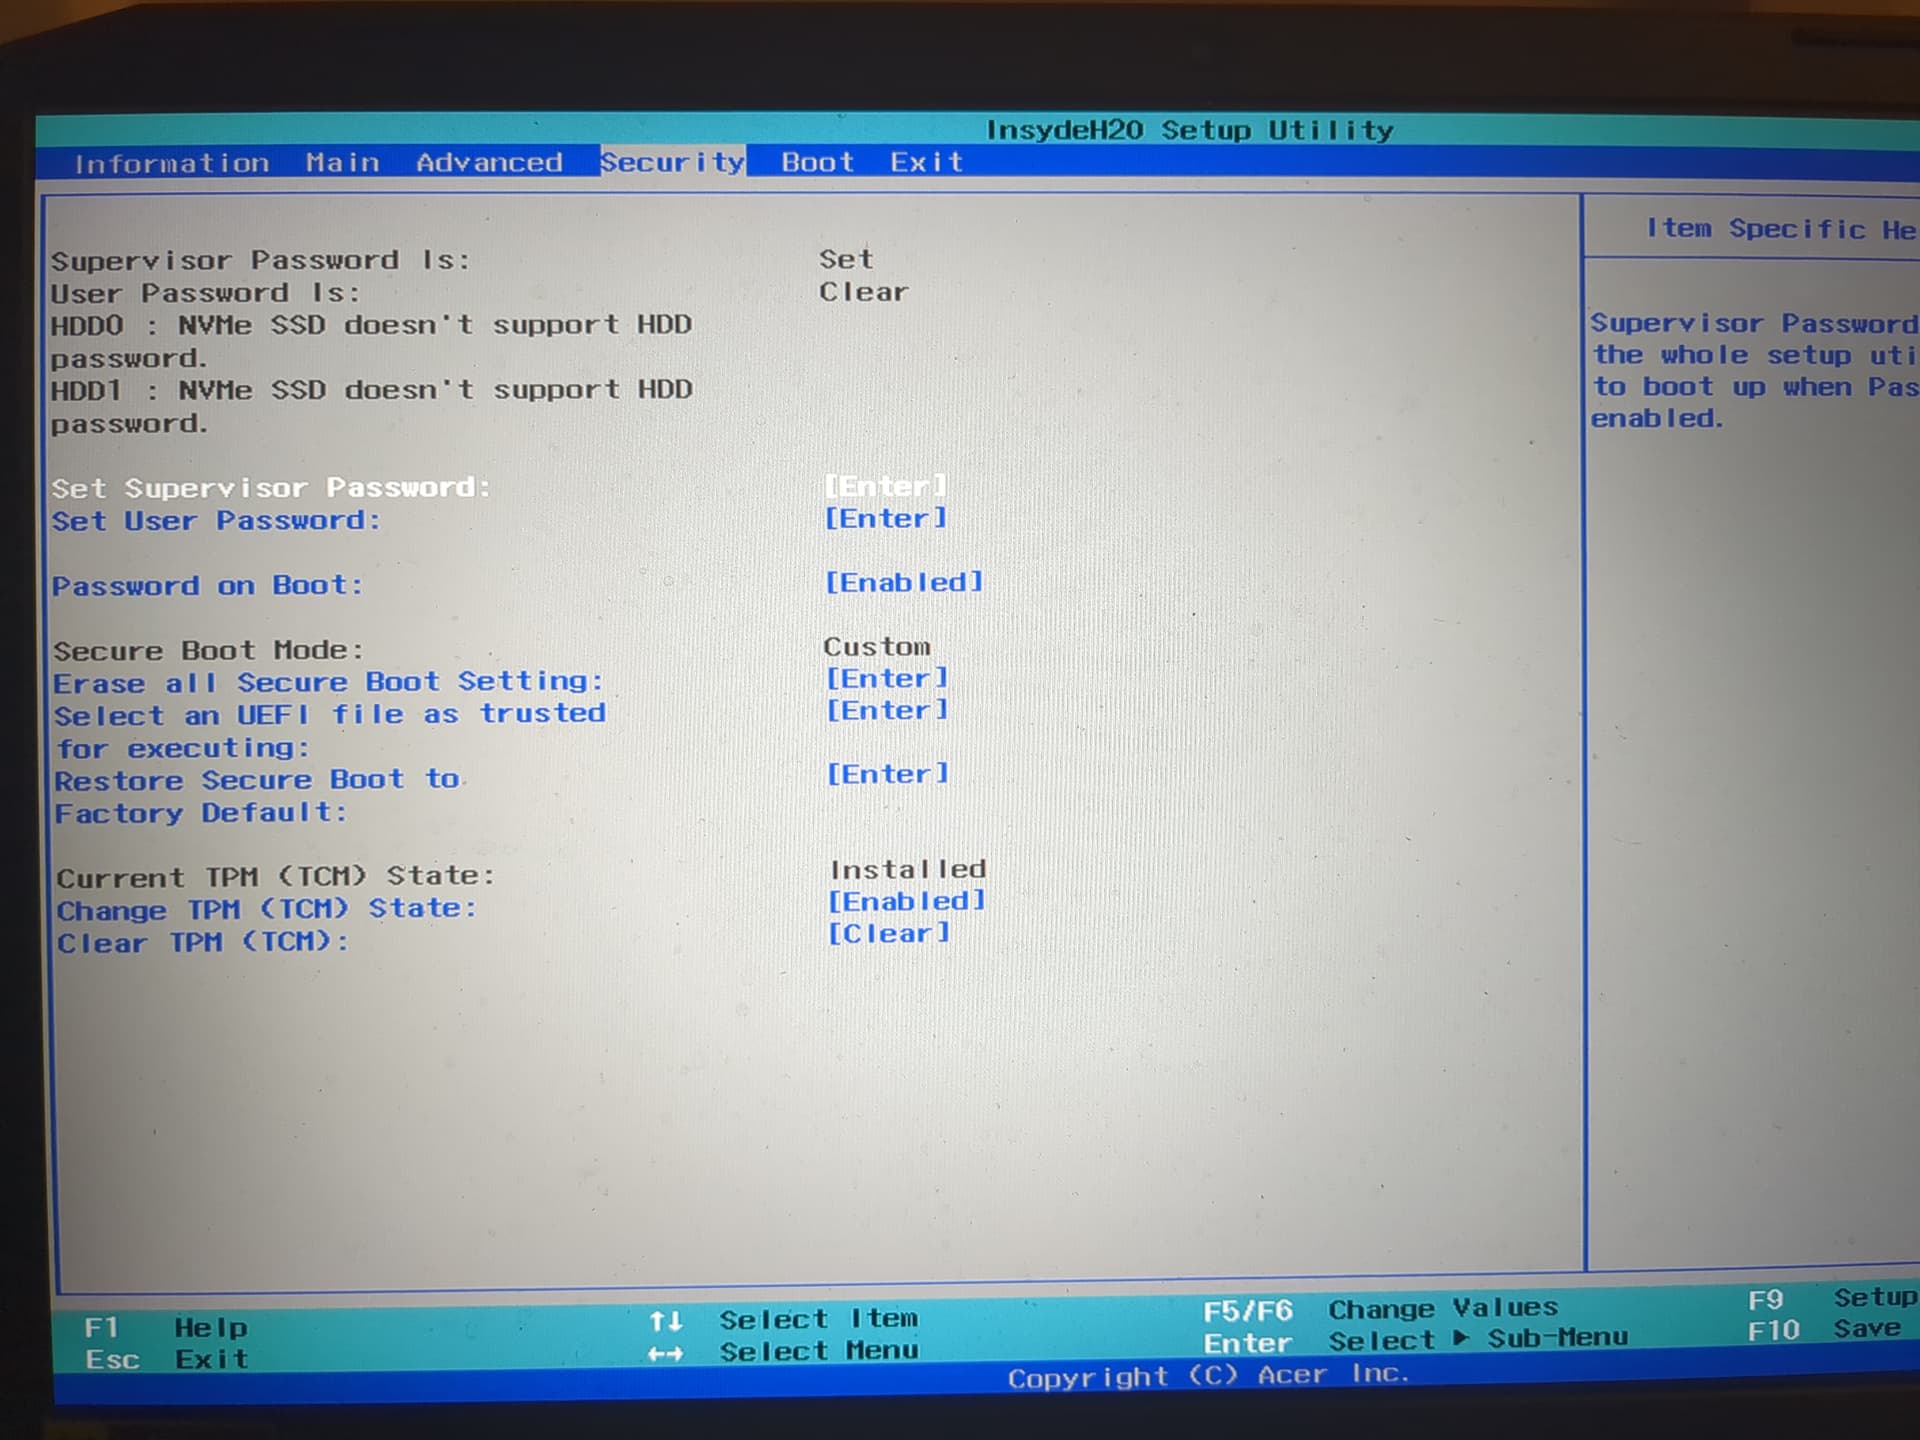1920x1440 pixels.
Task: Choose Set User Password entry
Action: tap(216, 521)
